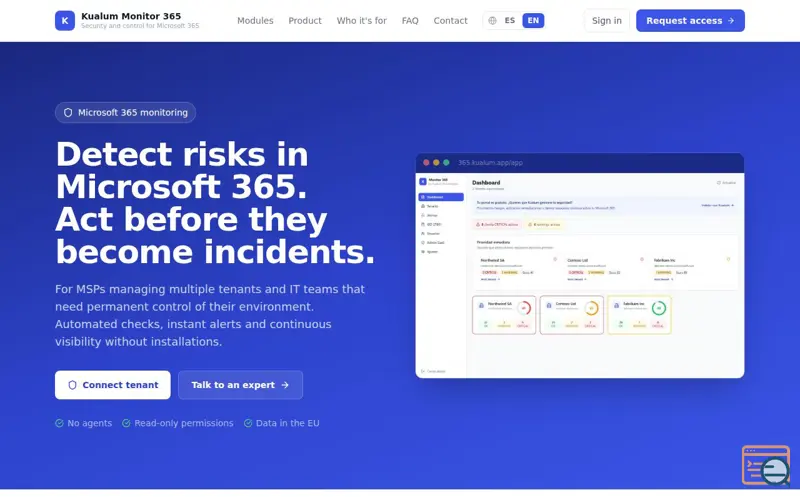This screenshot has width=800, height=500.
Task: Click the Detect risks in Microsoft 365 headline
Action: point(215,203)
